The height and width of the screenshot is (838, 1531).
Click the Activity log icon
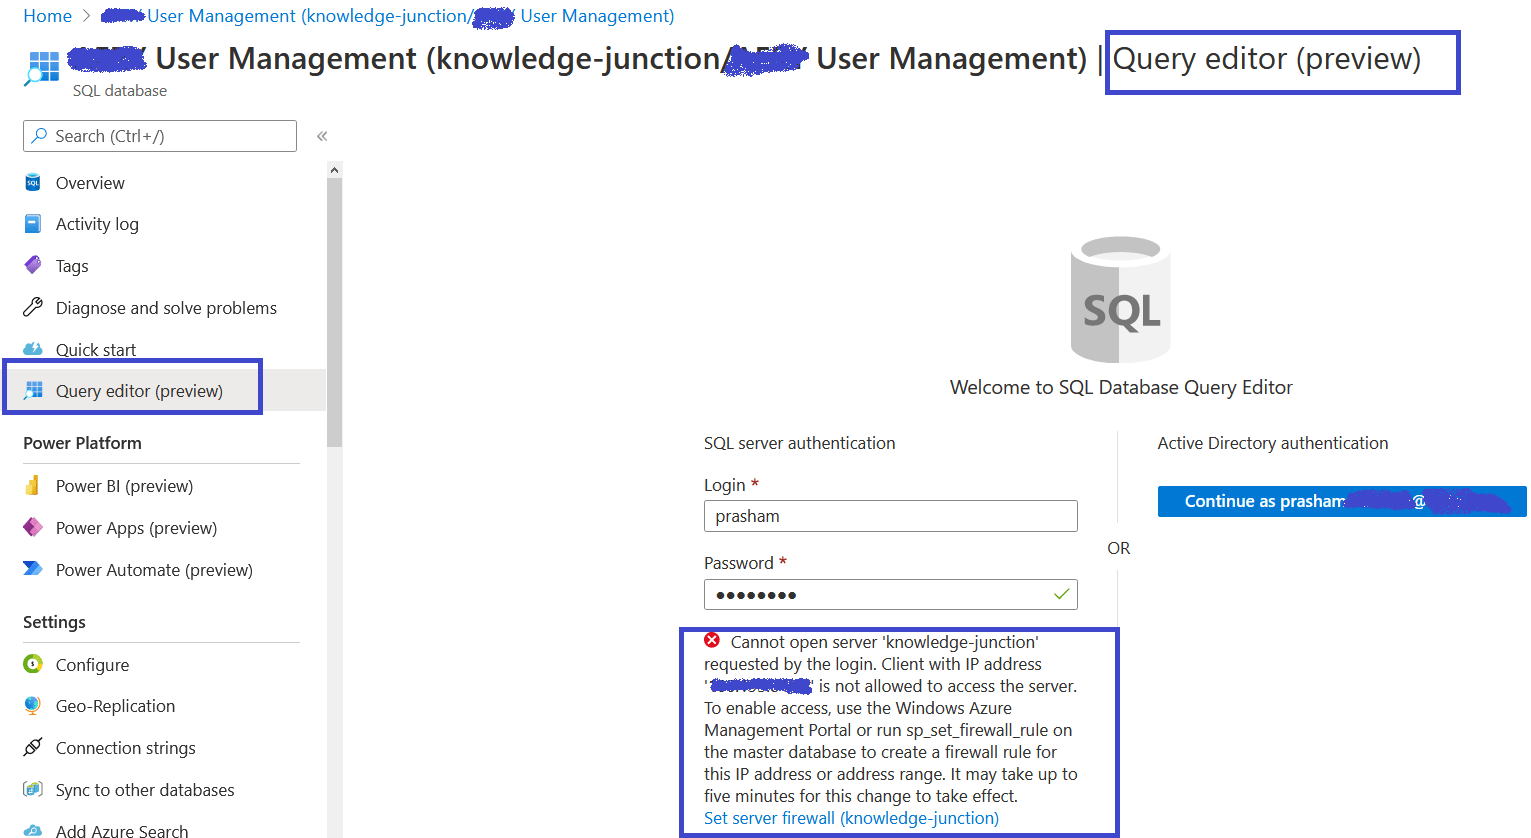(x=33, y=224)
